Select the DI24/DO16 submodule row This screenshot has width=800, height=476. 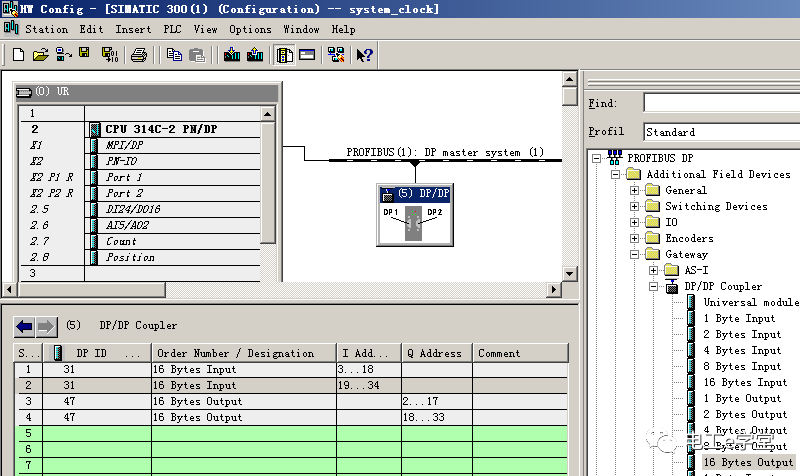click(x=140, y=209)
